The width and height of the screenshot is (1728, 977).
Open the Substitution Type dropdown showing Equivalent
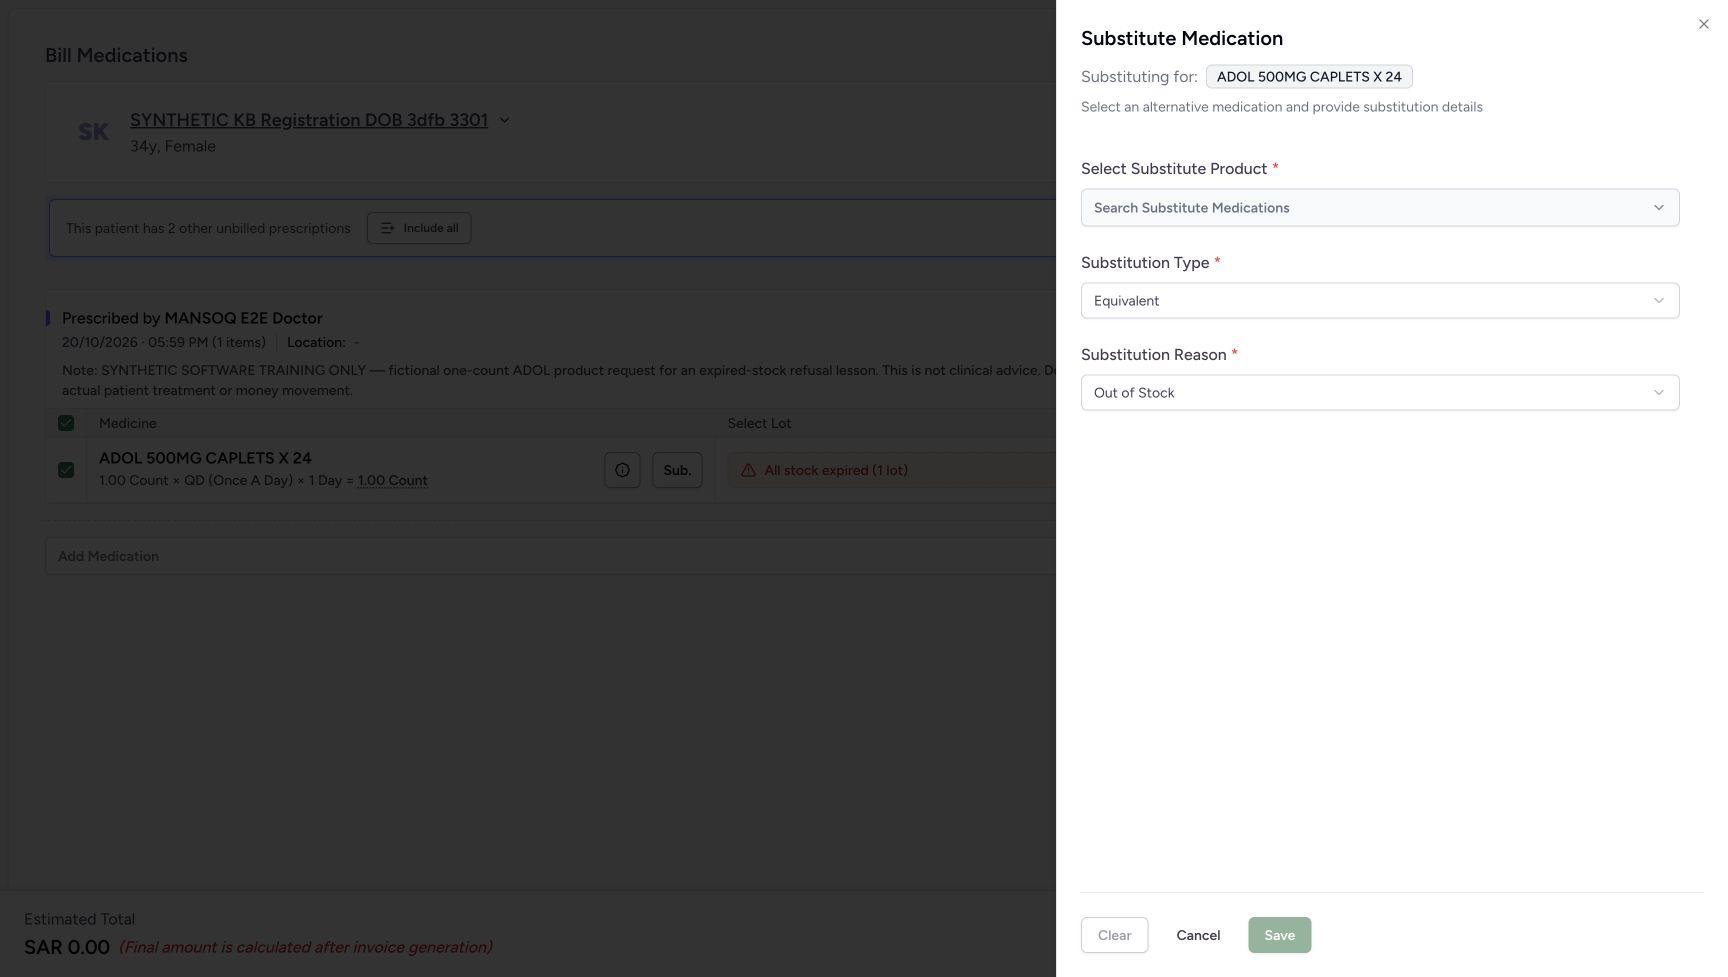1380,301
